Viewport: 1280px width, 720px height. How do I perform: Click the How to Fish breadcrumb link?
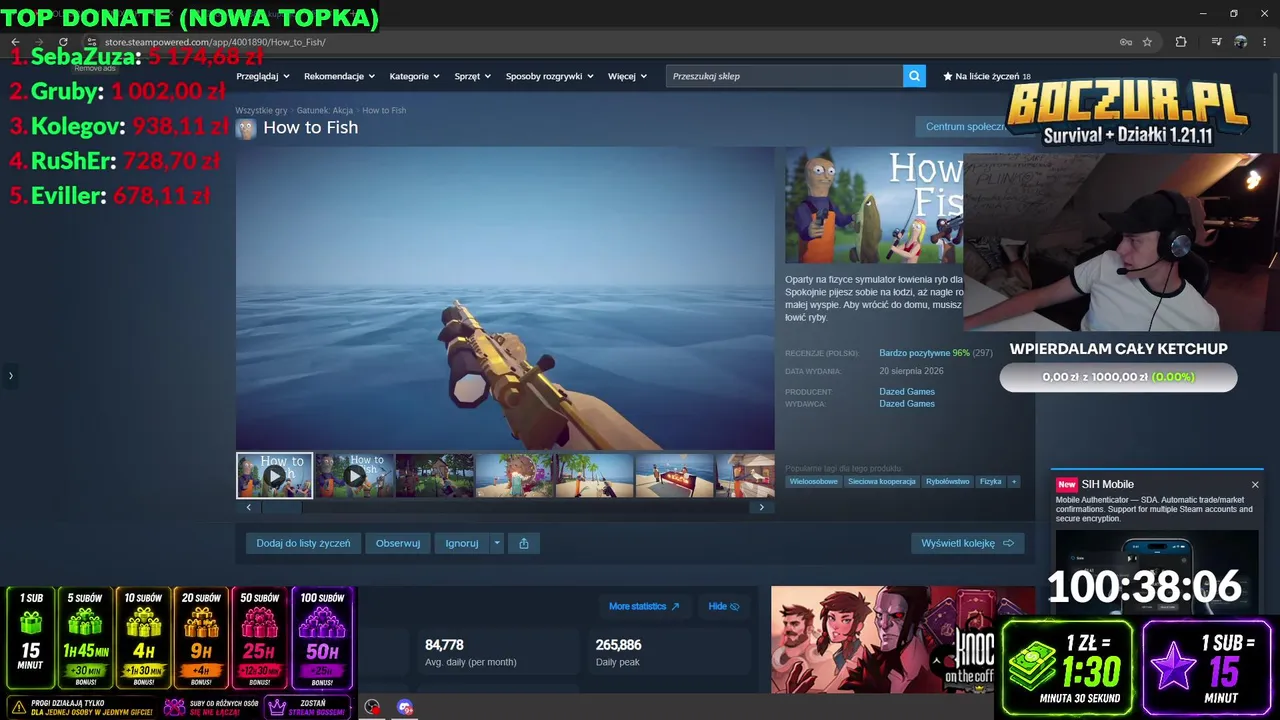[384, 110]
